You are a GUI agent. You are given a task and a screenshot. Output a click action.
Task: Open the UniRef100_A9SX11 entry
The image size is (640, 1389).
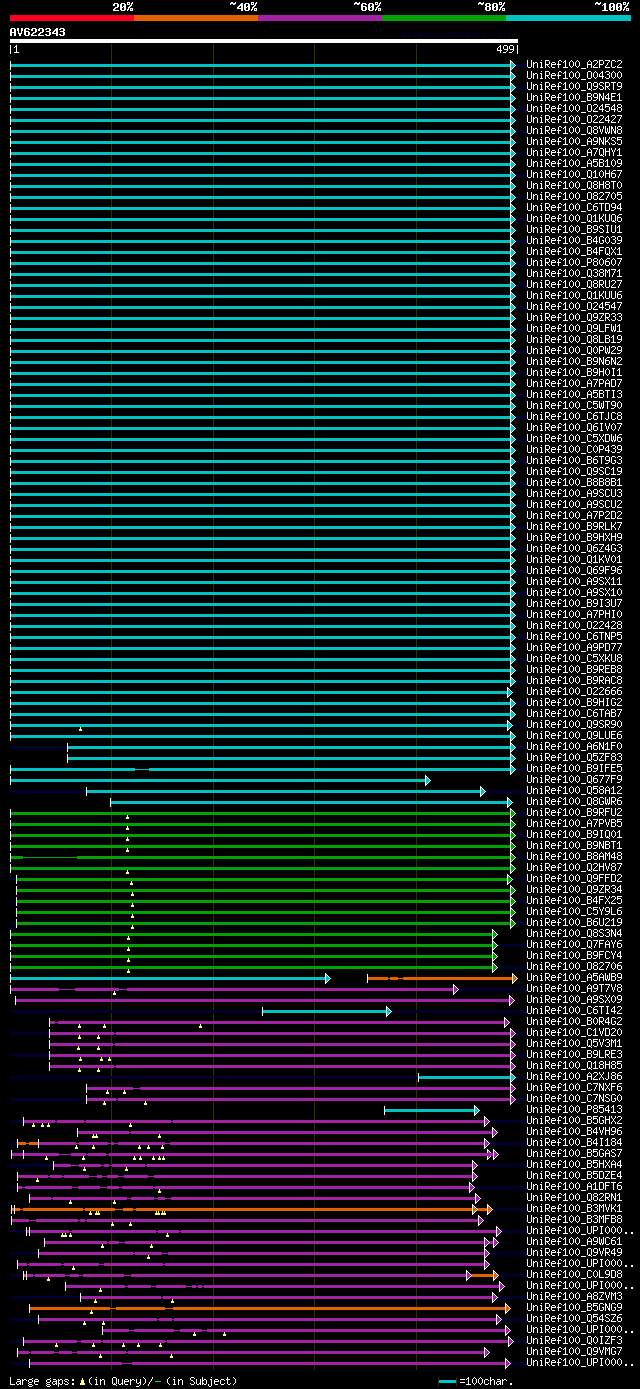[574, 582]
